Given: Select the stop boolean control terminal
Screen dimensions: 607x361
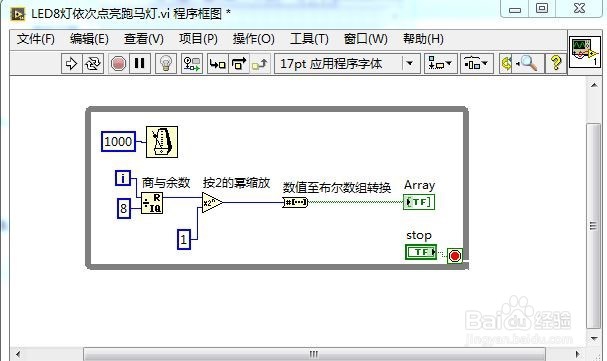Looking at the screenshot, I should click(421, 252).
